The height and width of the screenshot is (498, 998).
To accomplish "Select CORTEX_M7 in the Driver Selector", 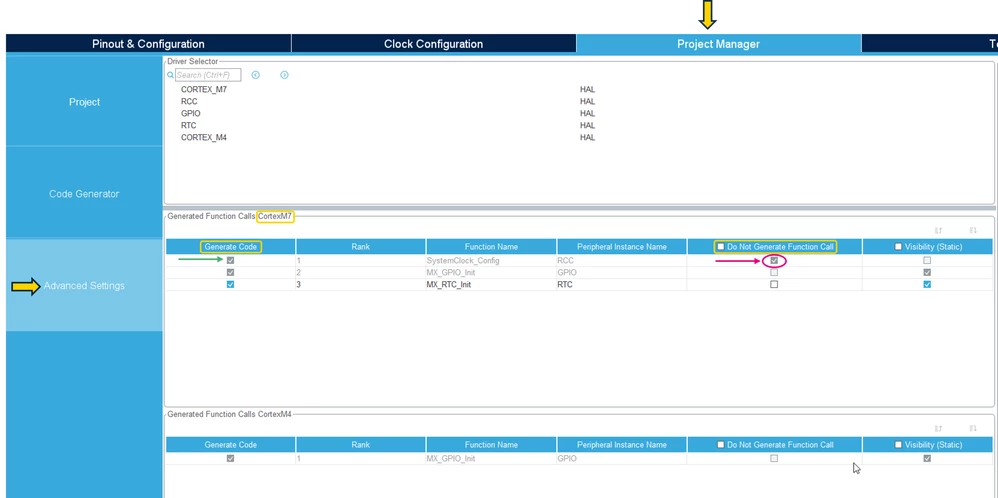I will pos(204,90).
